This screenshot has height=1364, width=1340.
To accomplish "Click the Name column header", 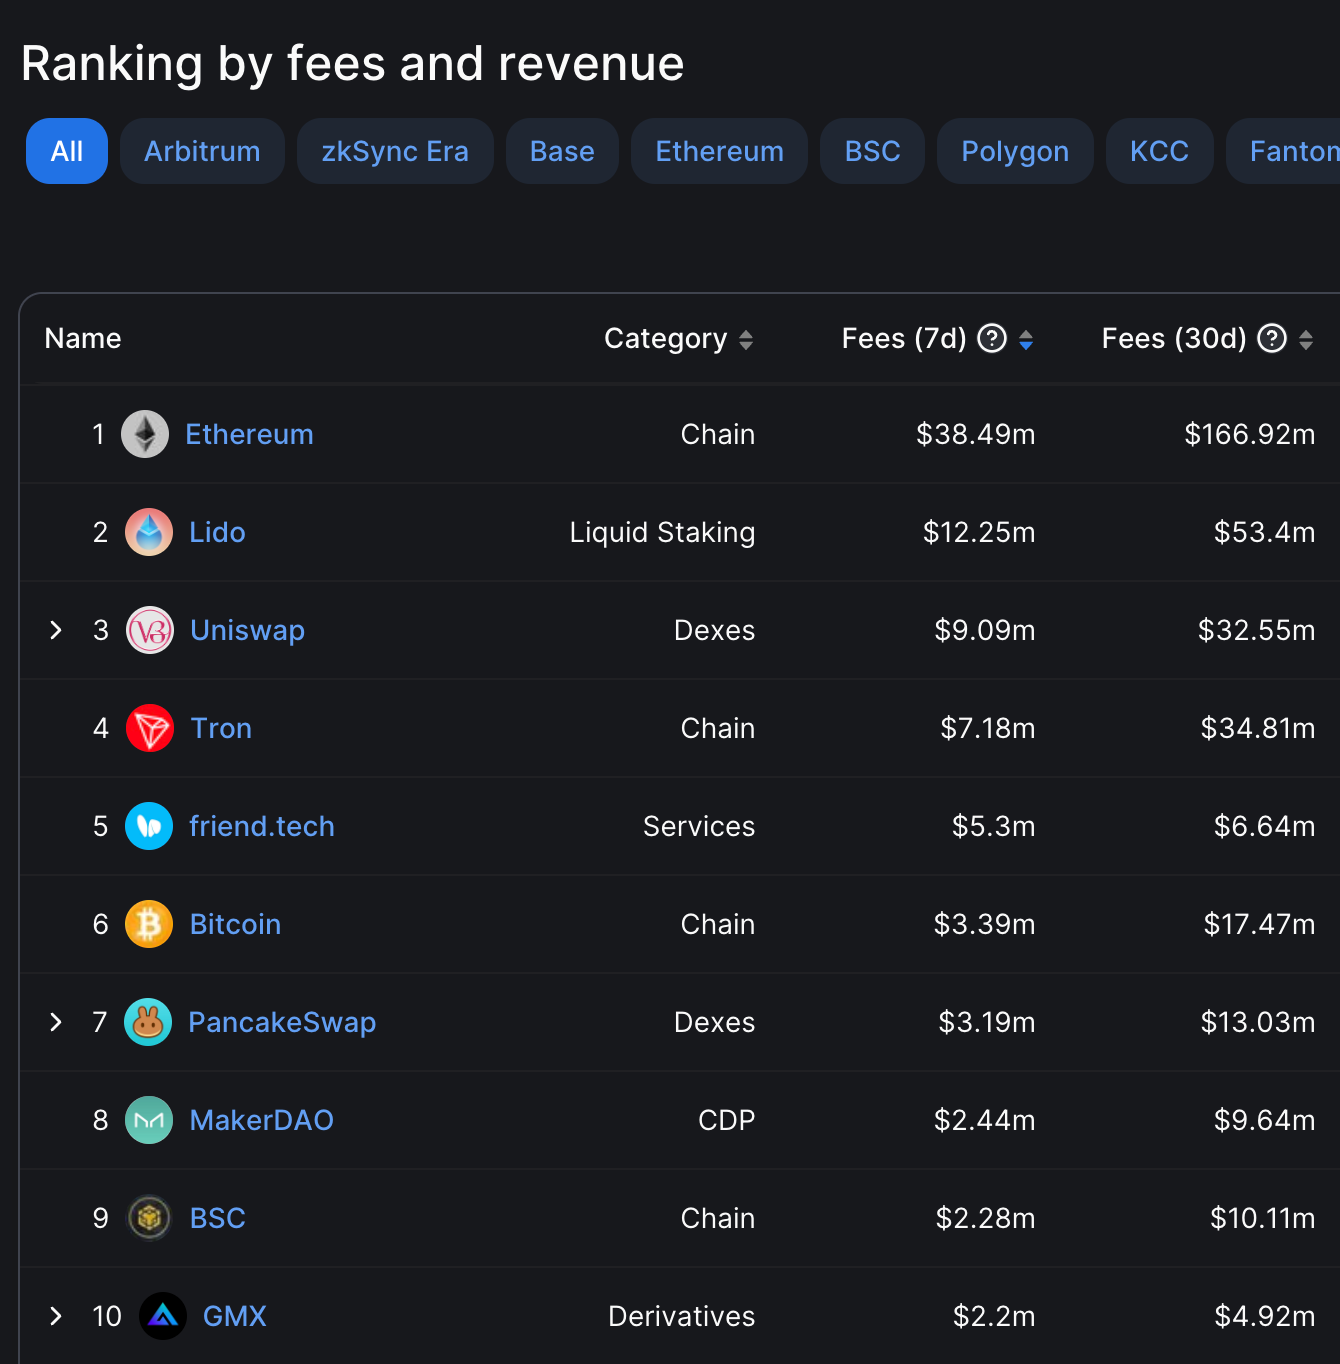I will point(83,338).
